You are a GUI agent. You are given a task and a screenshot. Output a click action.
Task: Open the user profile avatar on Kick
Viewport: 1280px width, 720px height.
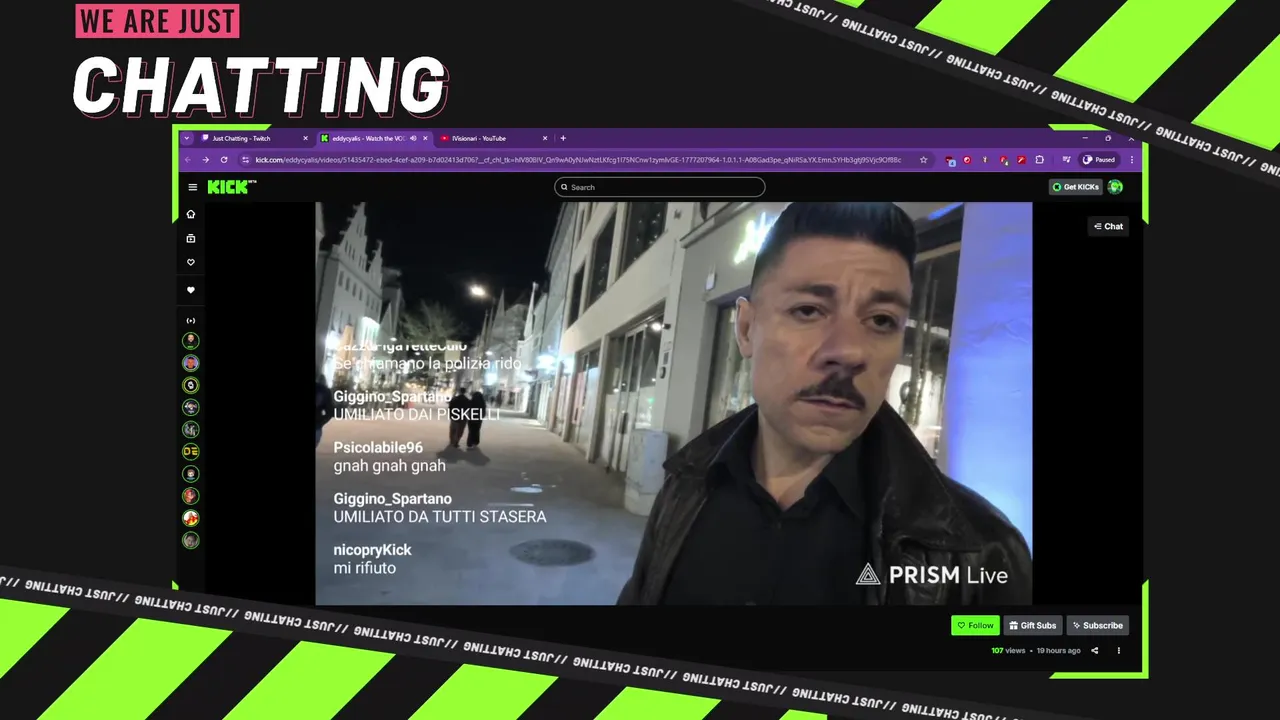[1115, 187]
